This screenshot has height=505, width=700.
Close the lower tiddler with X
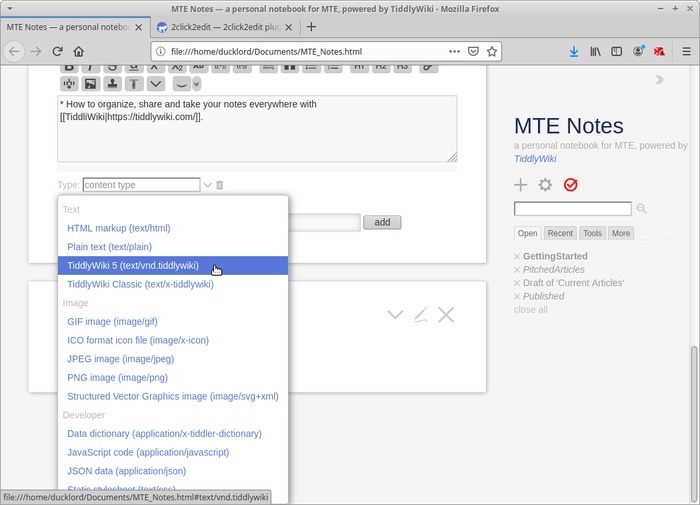[x=446, y=315]
